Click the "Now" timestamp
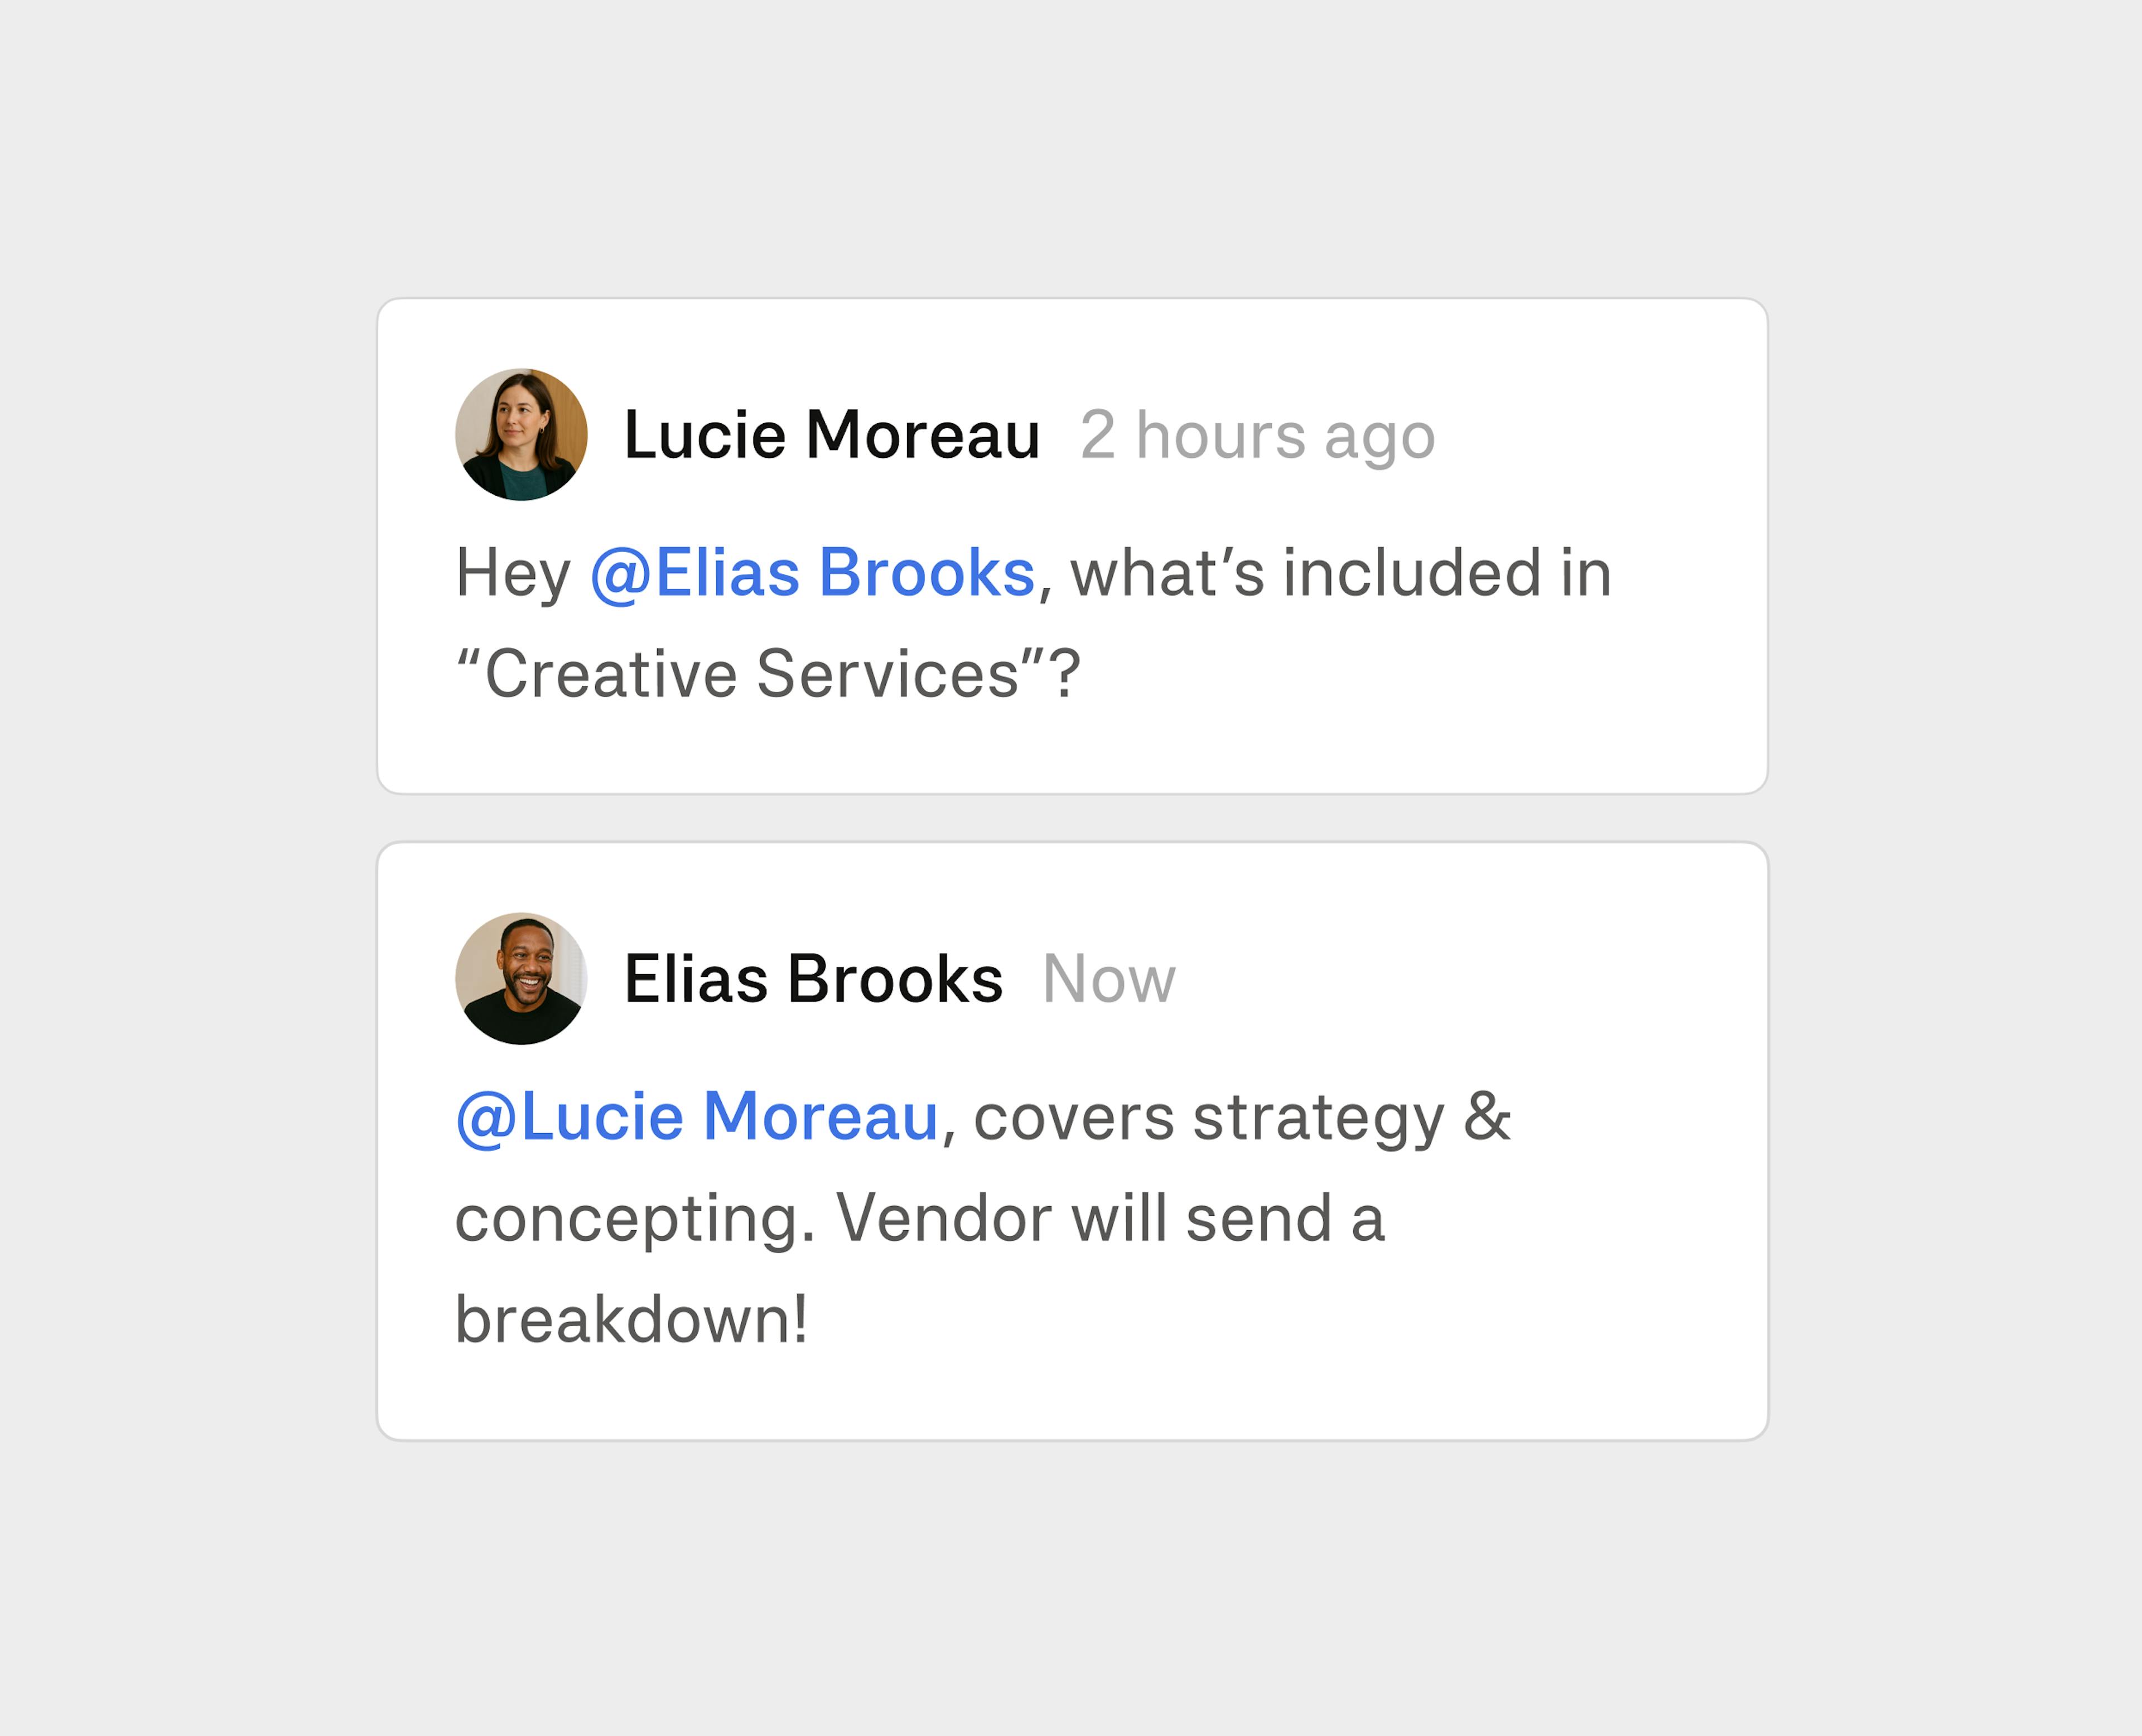Screen dimensions: 2142x1736 pyautogui.click(x=1109, y=979)
